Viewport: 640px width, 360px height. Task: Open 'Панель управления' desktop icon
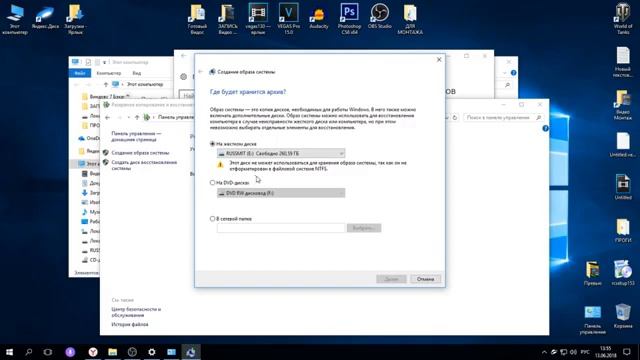click(592, 320)
